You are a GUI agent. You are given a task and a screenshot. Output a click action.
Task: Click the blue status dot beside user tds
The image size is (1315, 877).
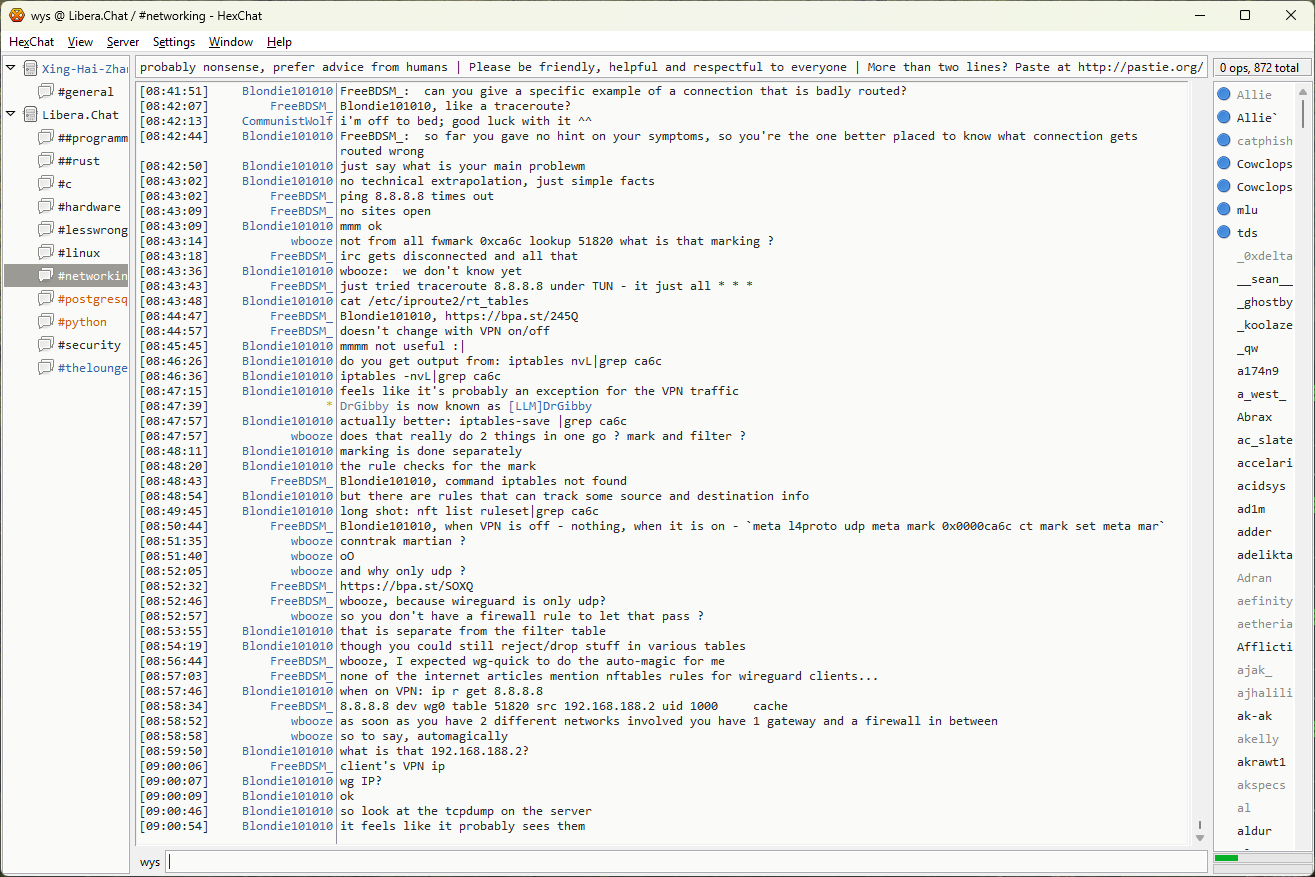[x=1223, y=233]
